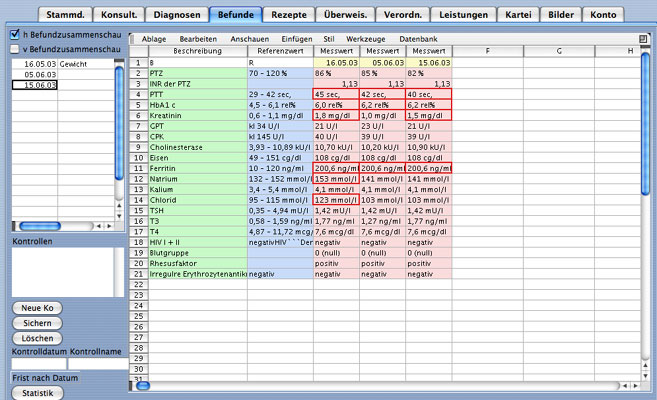Click the 15.06.03 date cell in row 1
657x400 pixels.
[429, 63]
